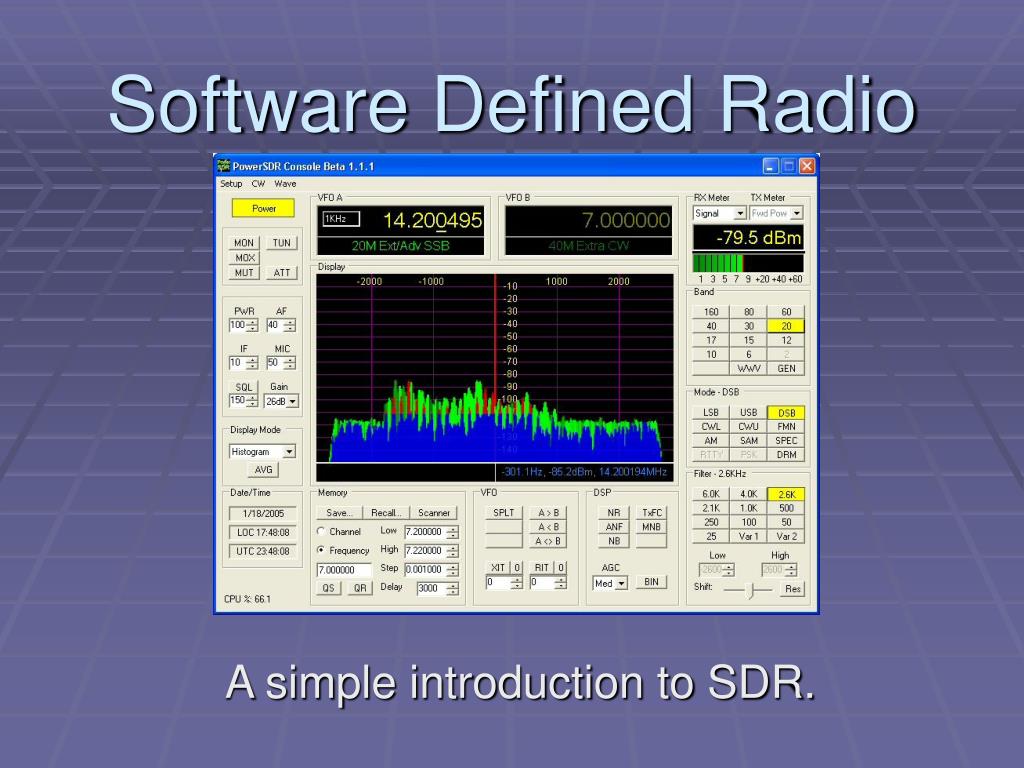
Task: Adjust the filter Shift slider
Action: [x=748, y=590]
